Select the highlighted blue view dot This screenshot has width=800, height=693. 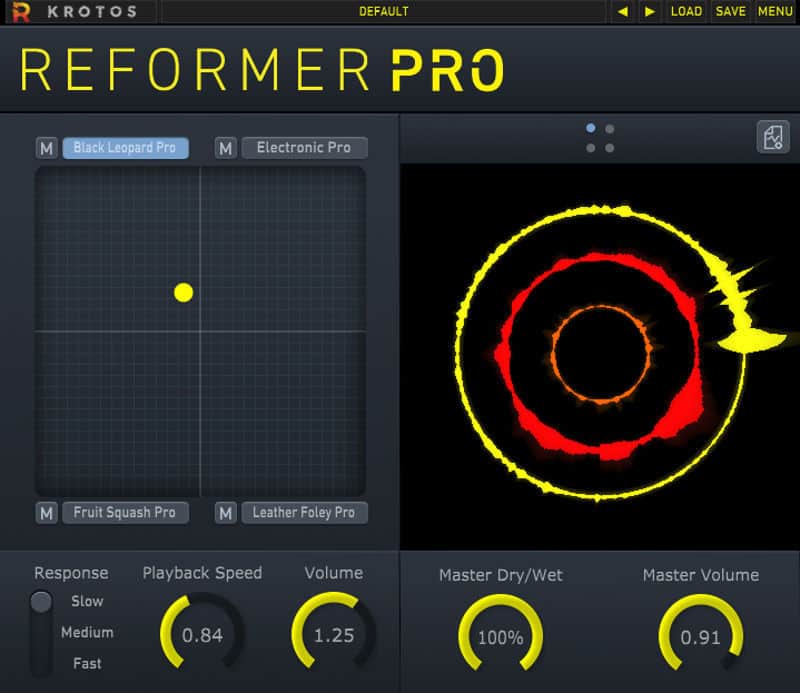[x=591, y=128]
